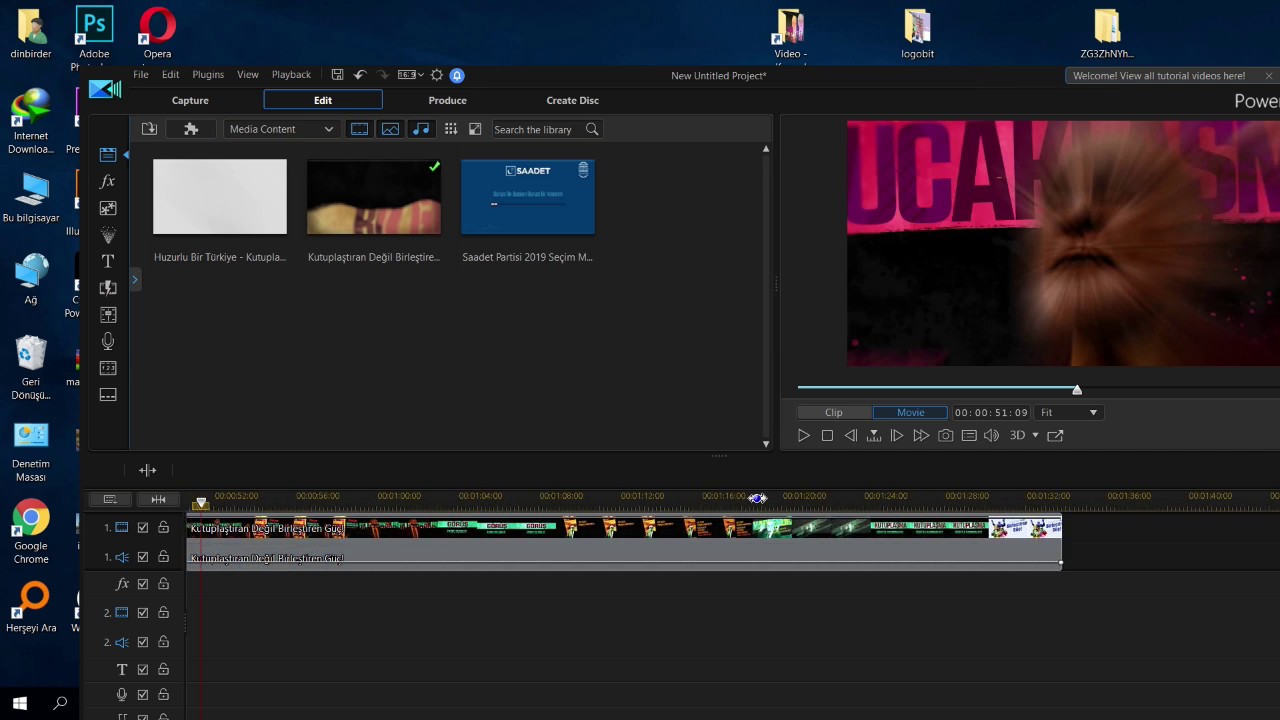The width and height of the screenshot is (1280, 720).
Task: Uncheck audio track 2 enable checkbox
Action: (x=143, y=642)
